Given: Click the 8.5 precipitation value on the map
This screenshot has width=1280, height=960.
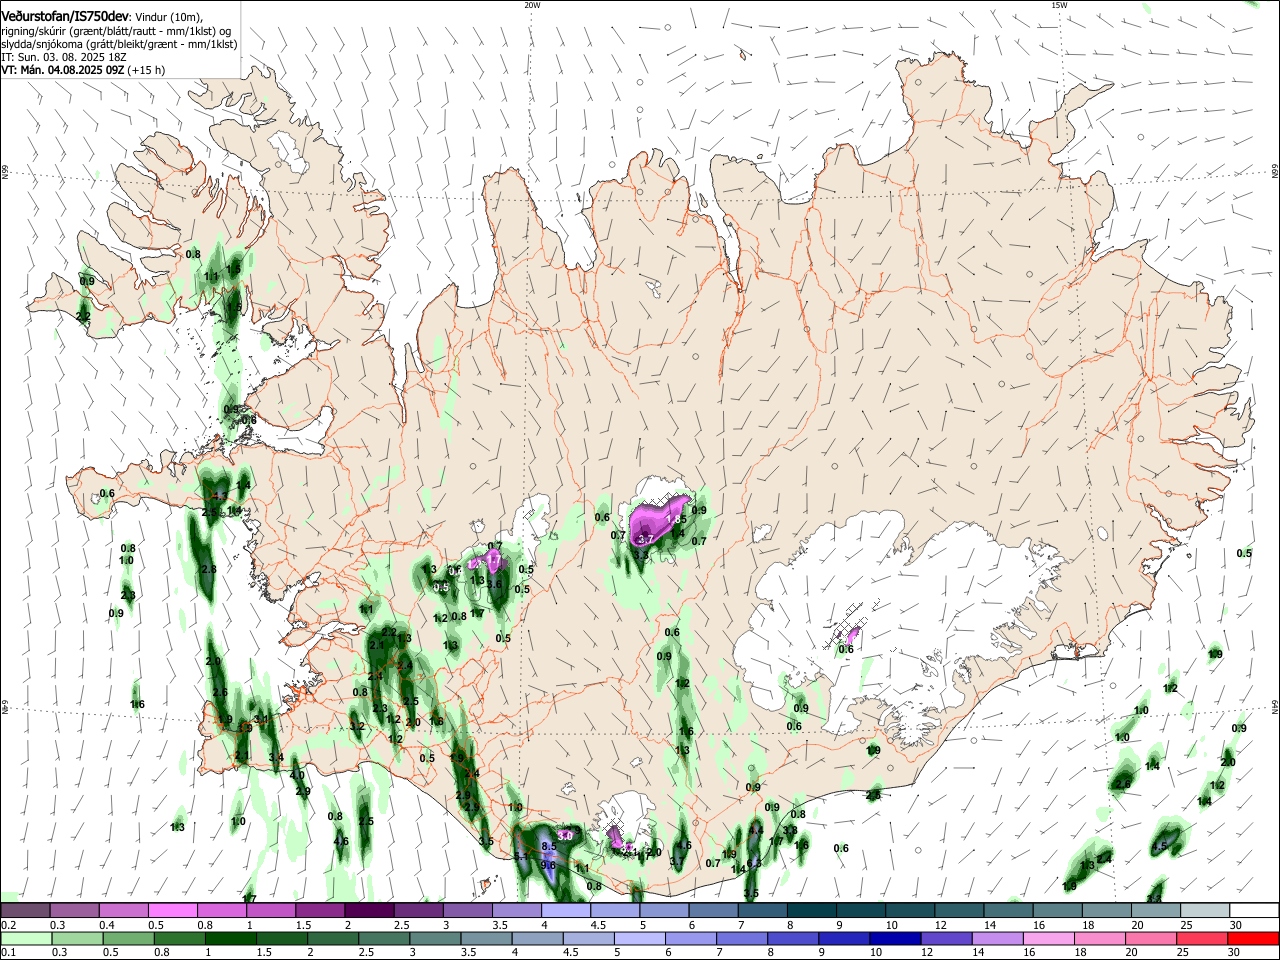Looking at the screenshot, I should pos(548,847).
